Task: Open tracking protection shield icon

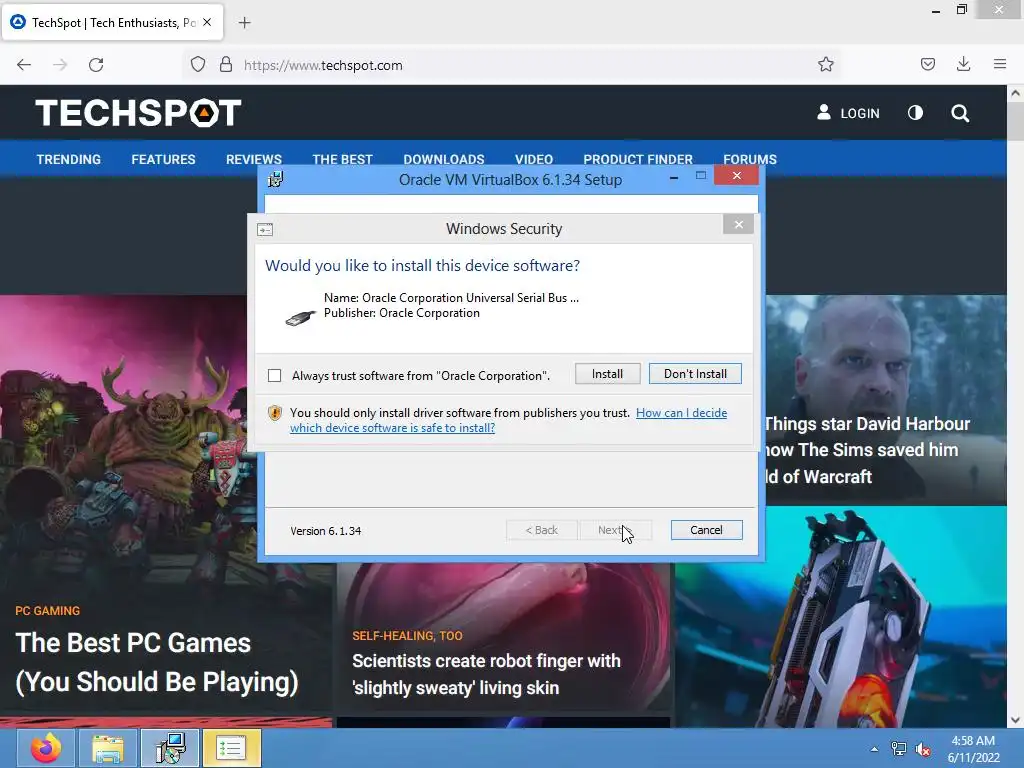Action: (198, 65)
